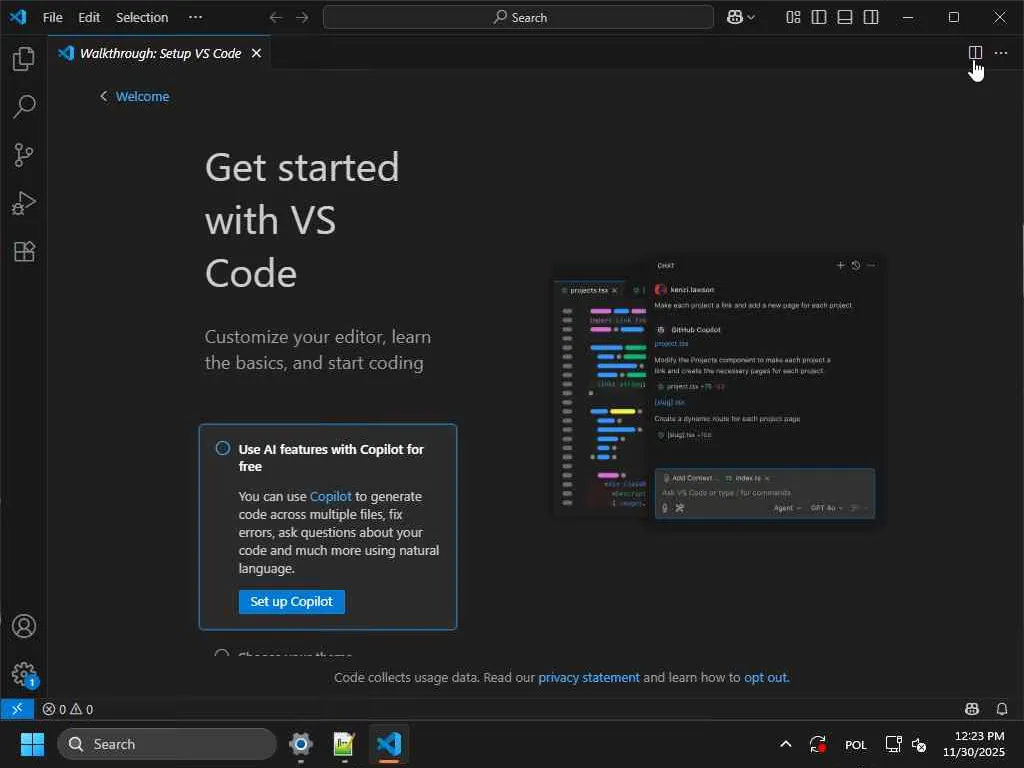Image resolution: width=1024 pixels, height=768 pixels.
Task: Open the Copilot chat icon in title bar
Action: pyautogui.click(x=735, y=18)
